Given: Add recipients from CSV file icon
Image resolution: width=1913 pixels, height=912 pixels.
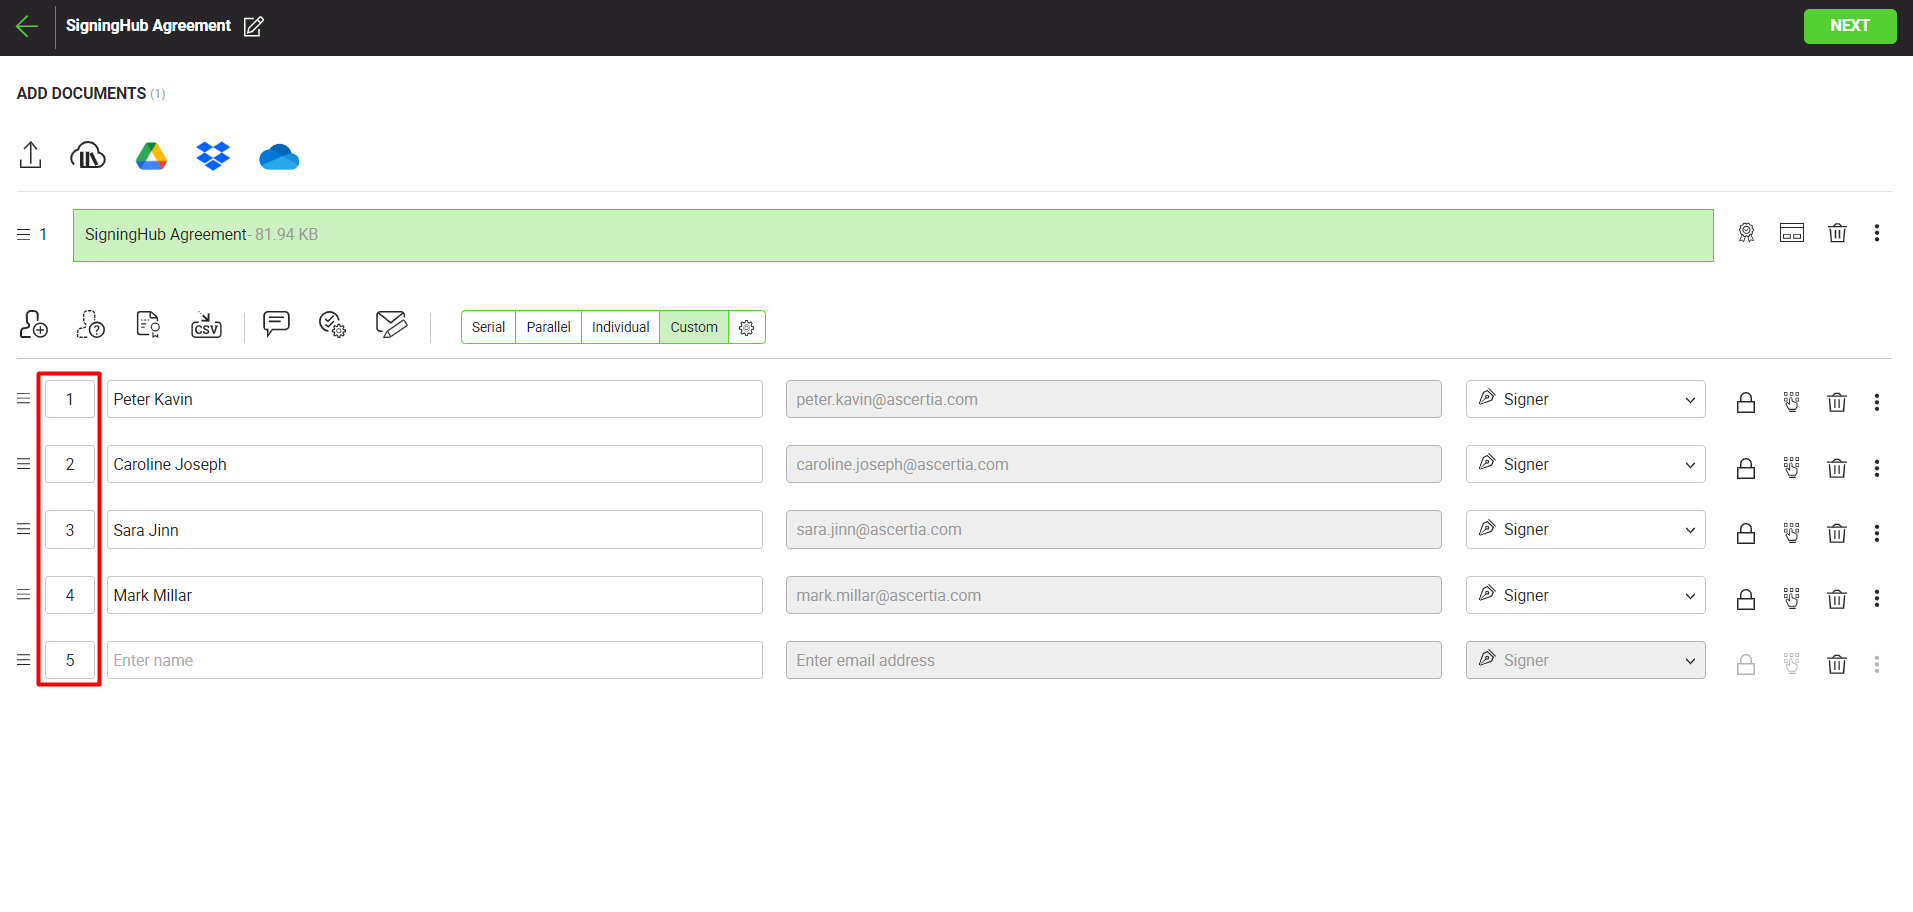Looking at the screenshot, I should [x=206, y=325].
